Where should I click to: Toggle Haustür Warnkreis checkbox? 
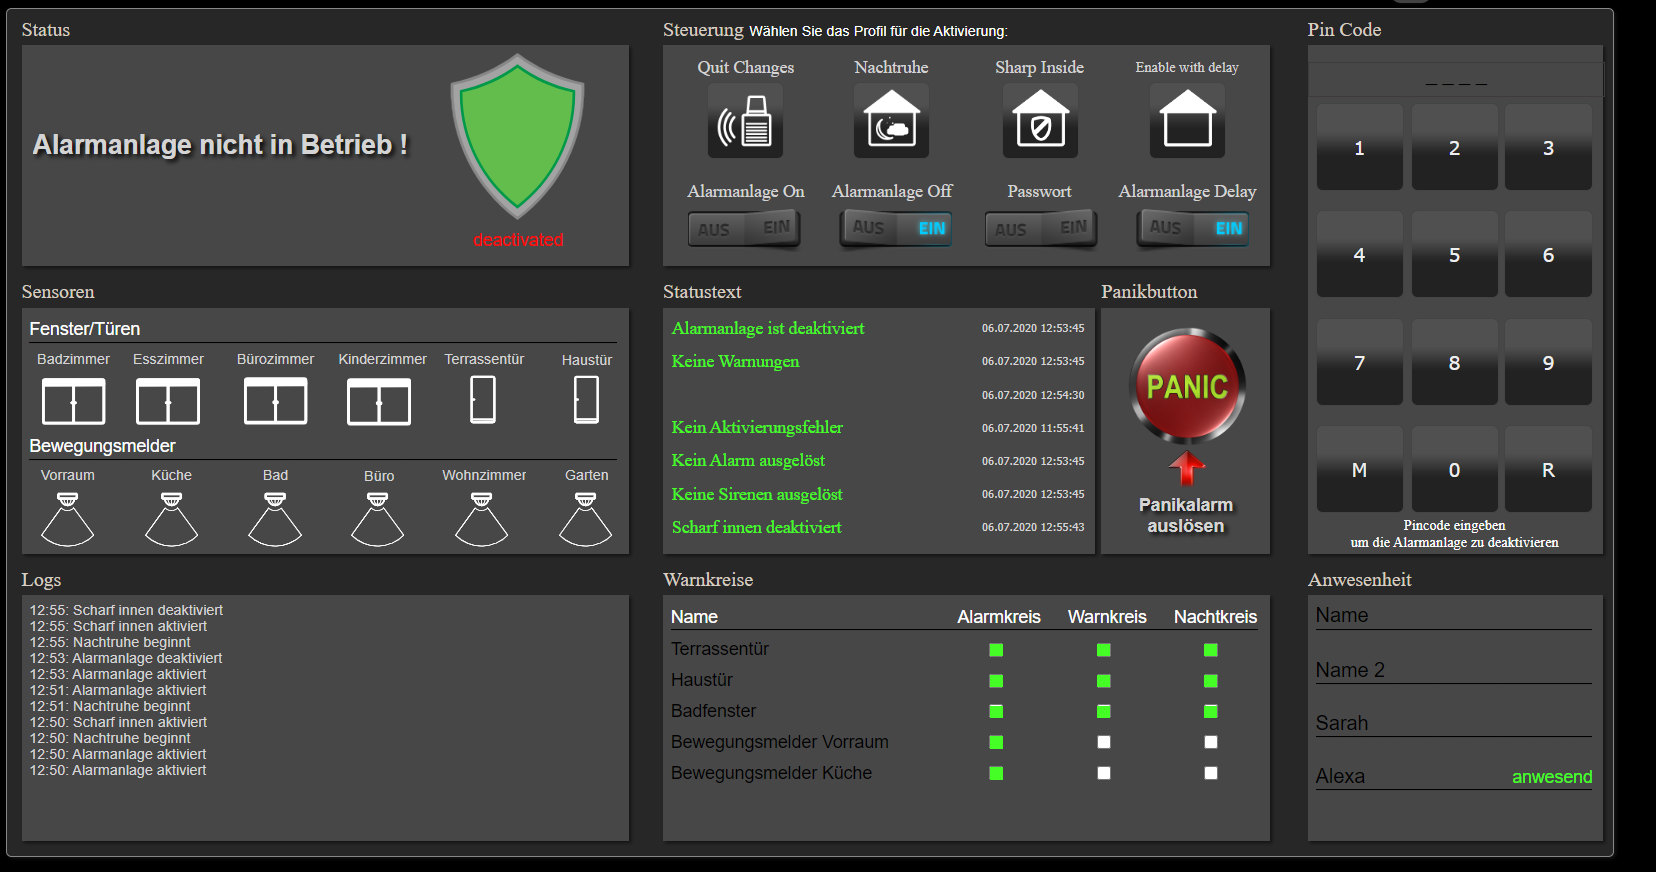click(x=1104, y=681)
